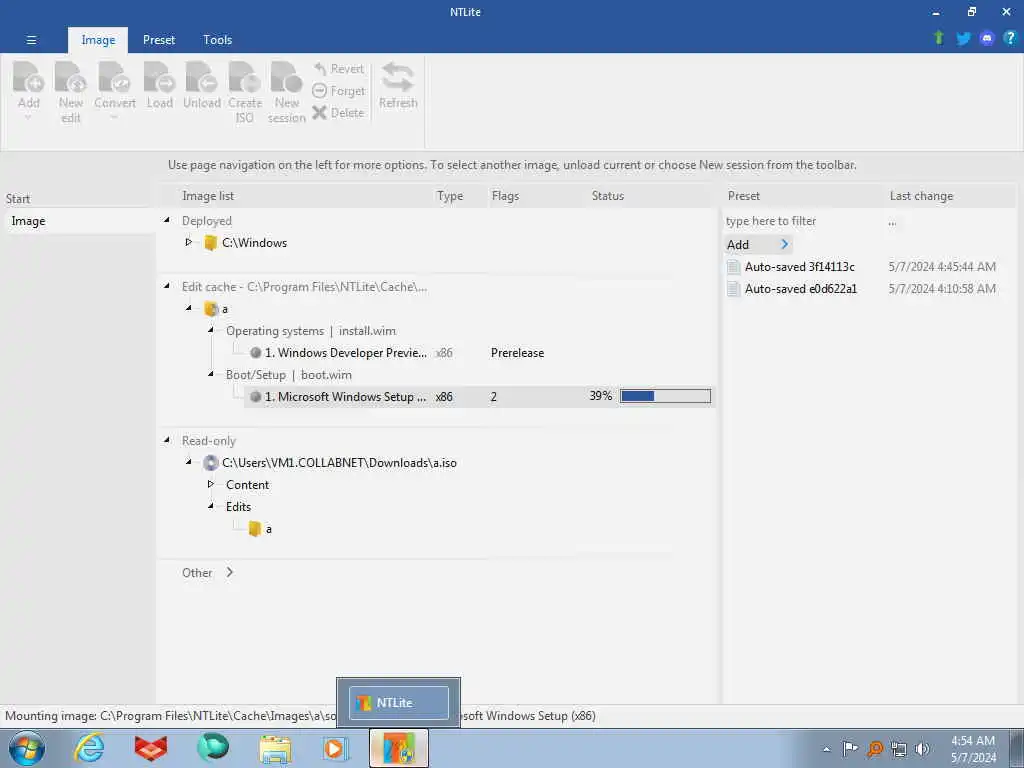Click the Add image toolbar icon
The height and width of the screenshot is (768, 1024).
pos(29,77)
